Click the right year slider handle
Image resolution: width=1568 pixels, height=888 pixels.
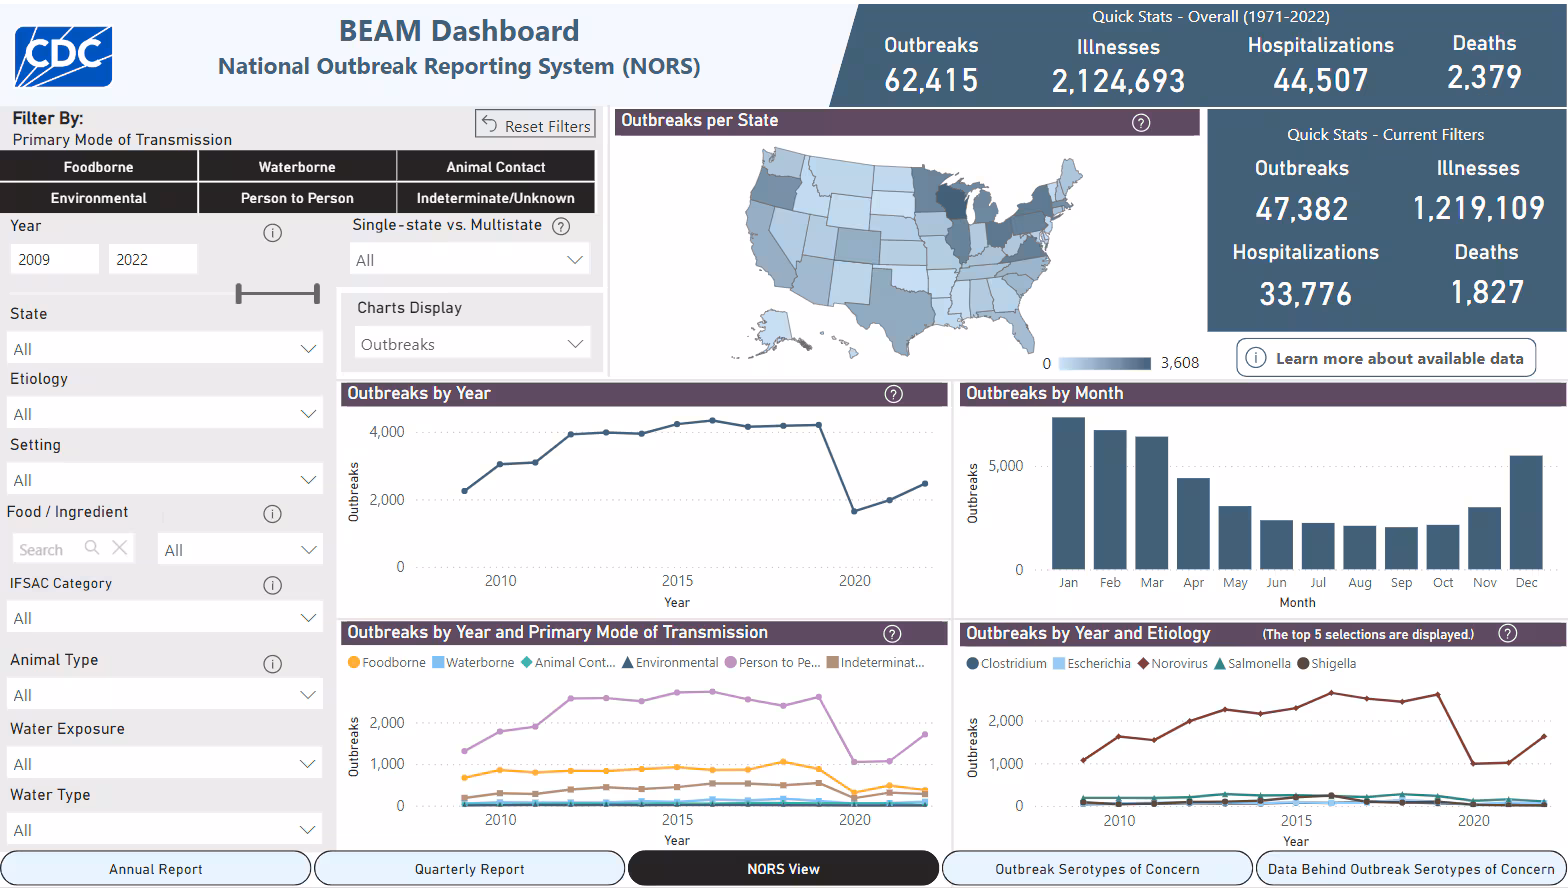(x=317, y=293)
